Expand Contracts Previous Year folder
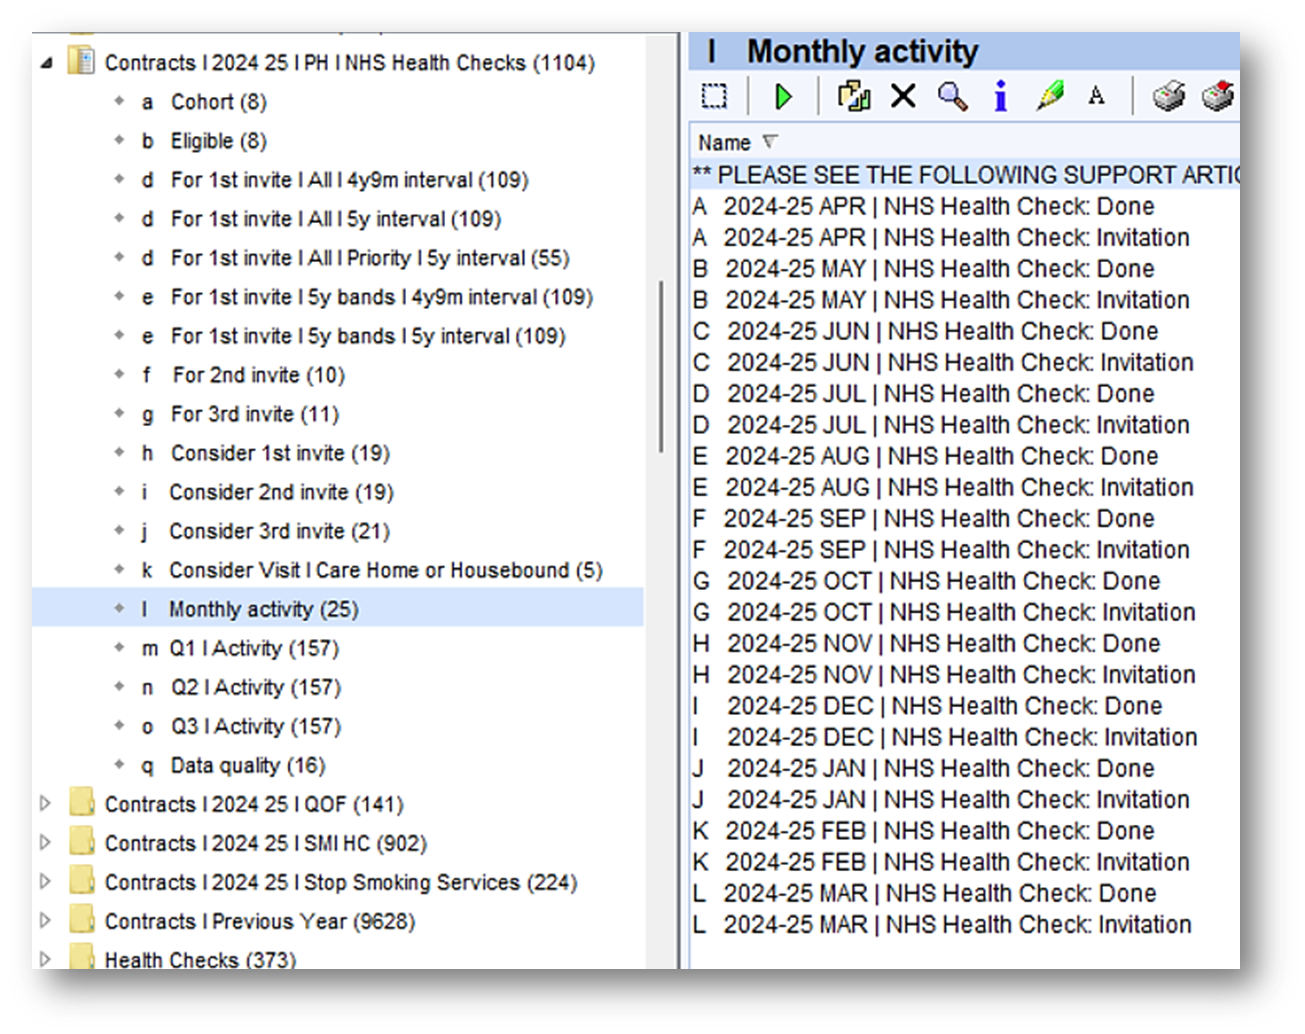The width and height of the screenshot is (1305, 1034). [45, 920]
